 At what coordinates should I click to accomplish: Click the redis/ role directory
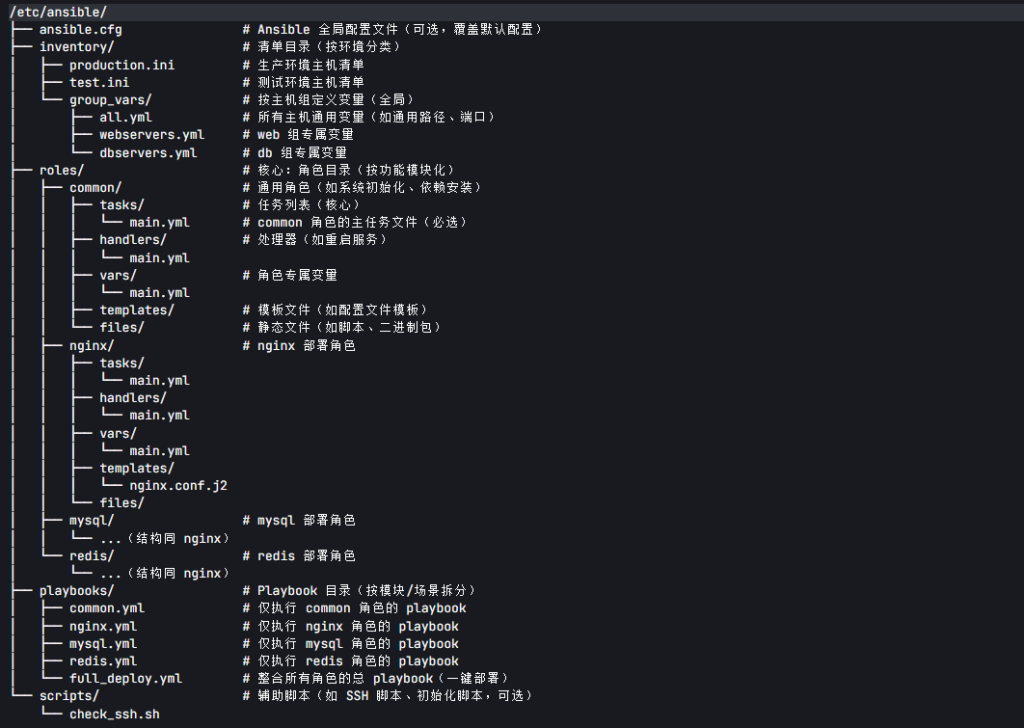coord(91,555)
